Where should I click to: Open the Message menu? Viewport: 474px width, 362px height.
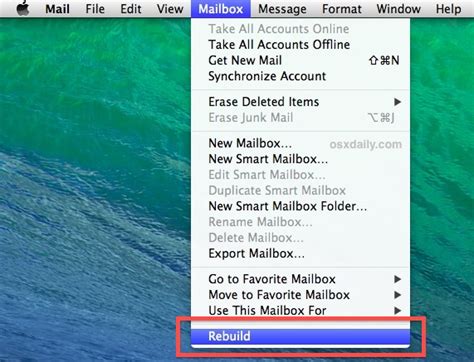coord(282,9)
